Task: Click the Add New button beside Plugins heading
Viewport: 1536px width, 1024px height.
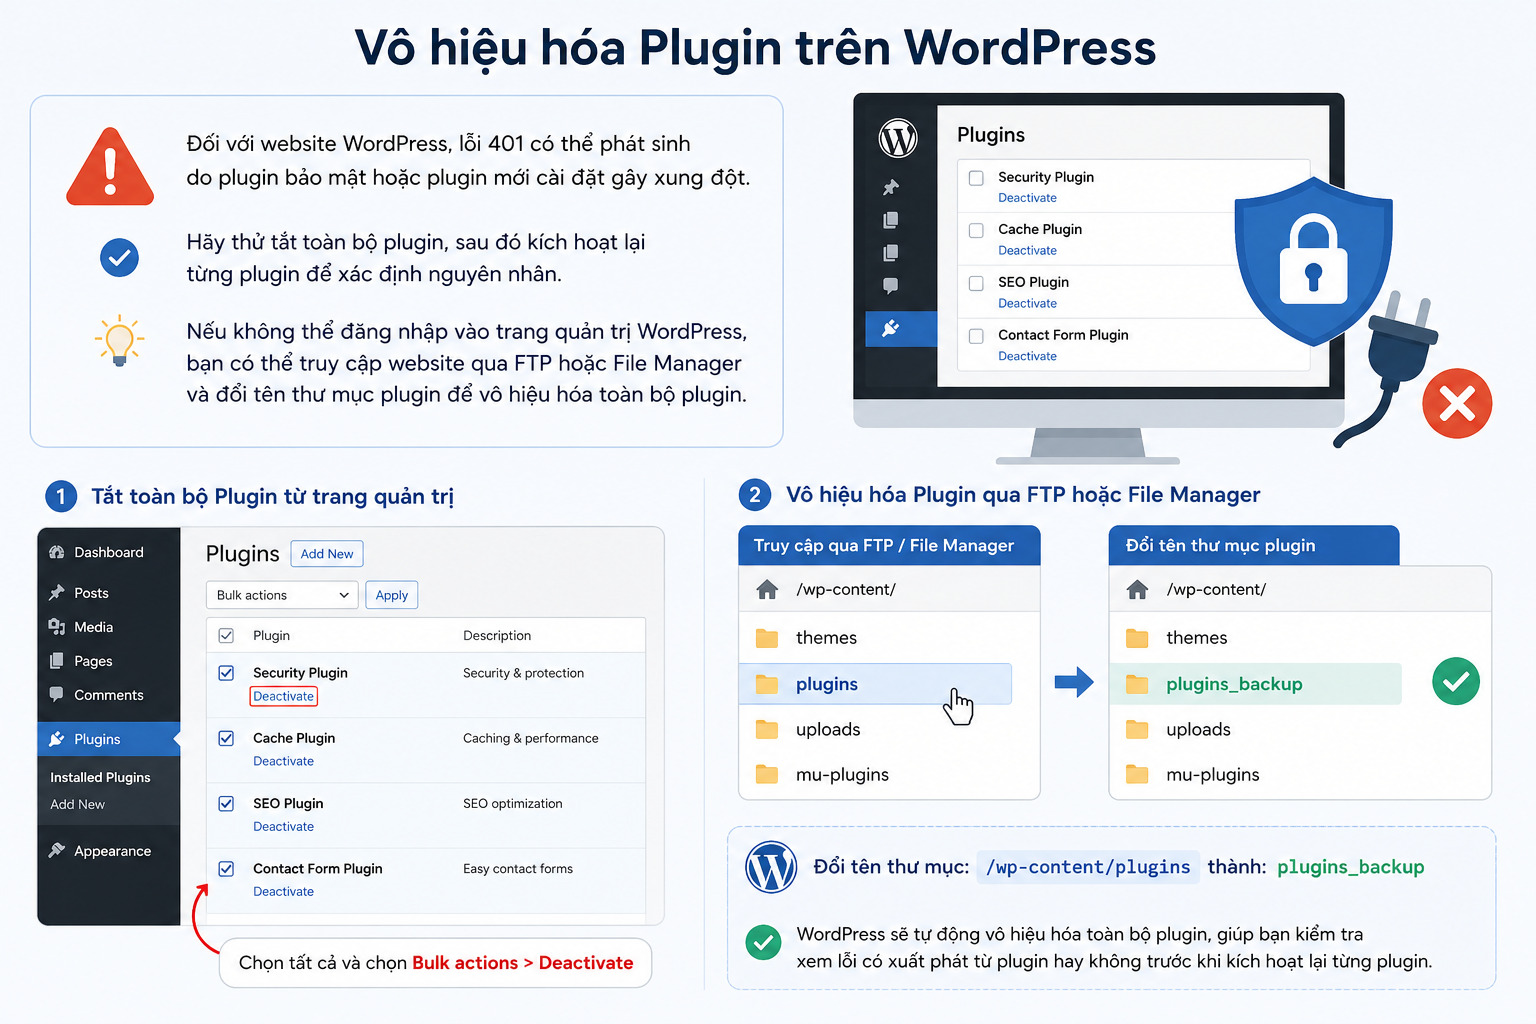Action: pos(327,554)
